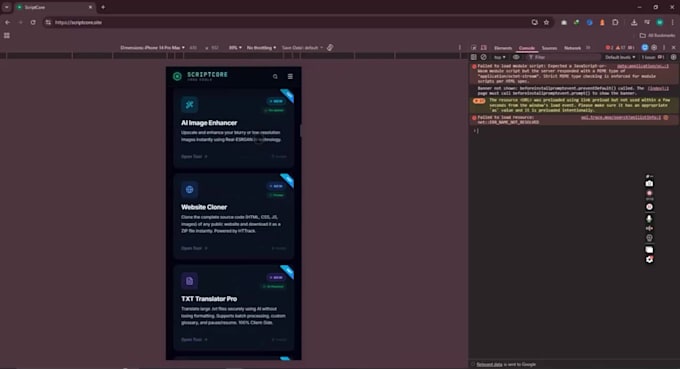Open the search icon in ScriptCore header
This screenshot has height=369, width=680.
coord(275,76)
